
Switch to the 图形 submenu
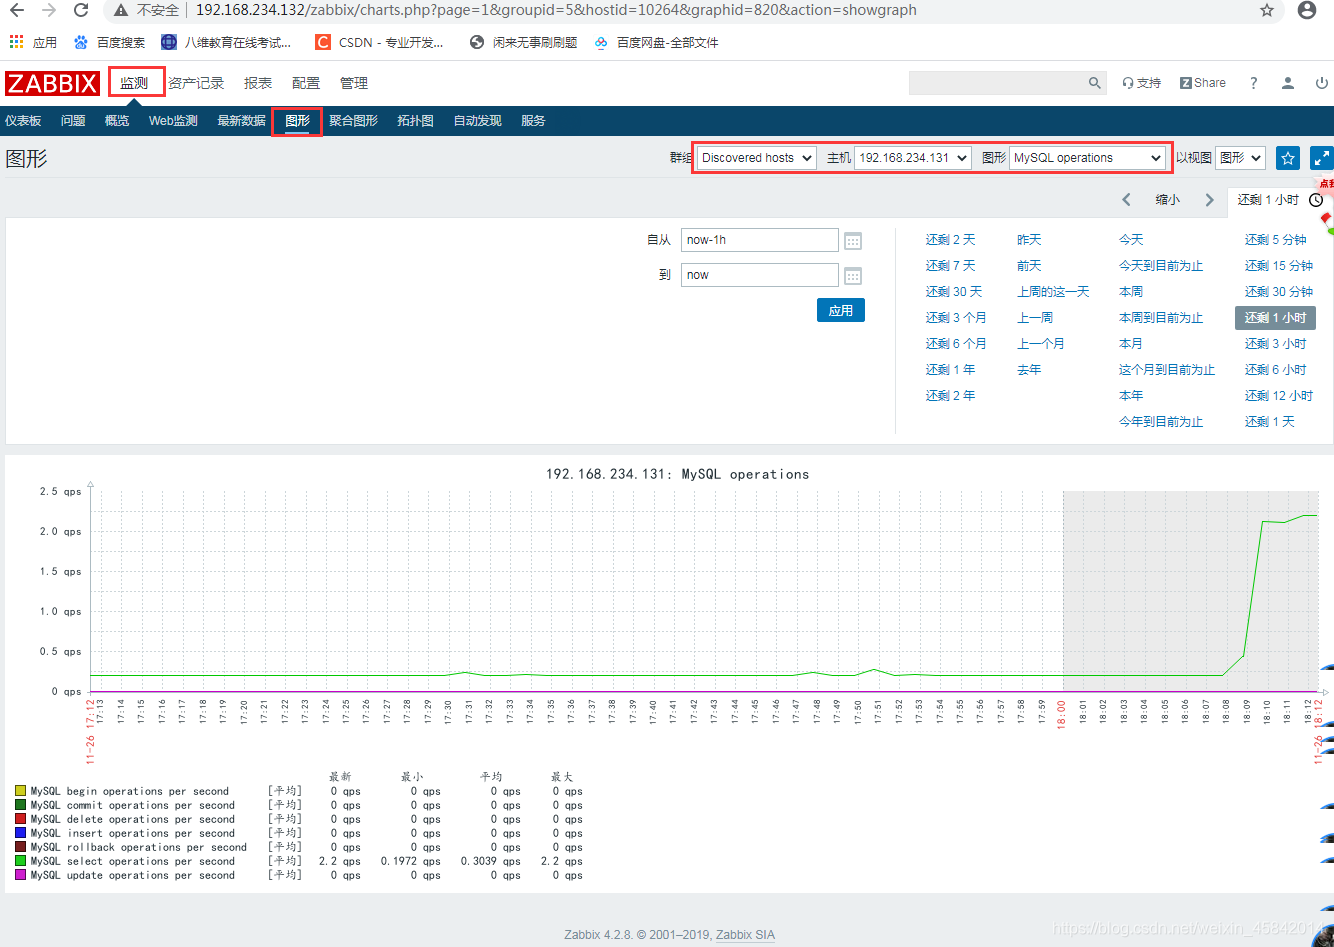click(297, 121)
